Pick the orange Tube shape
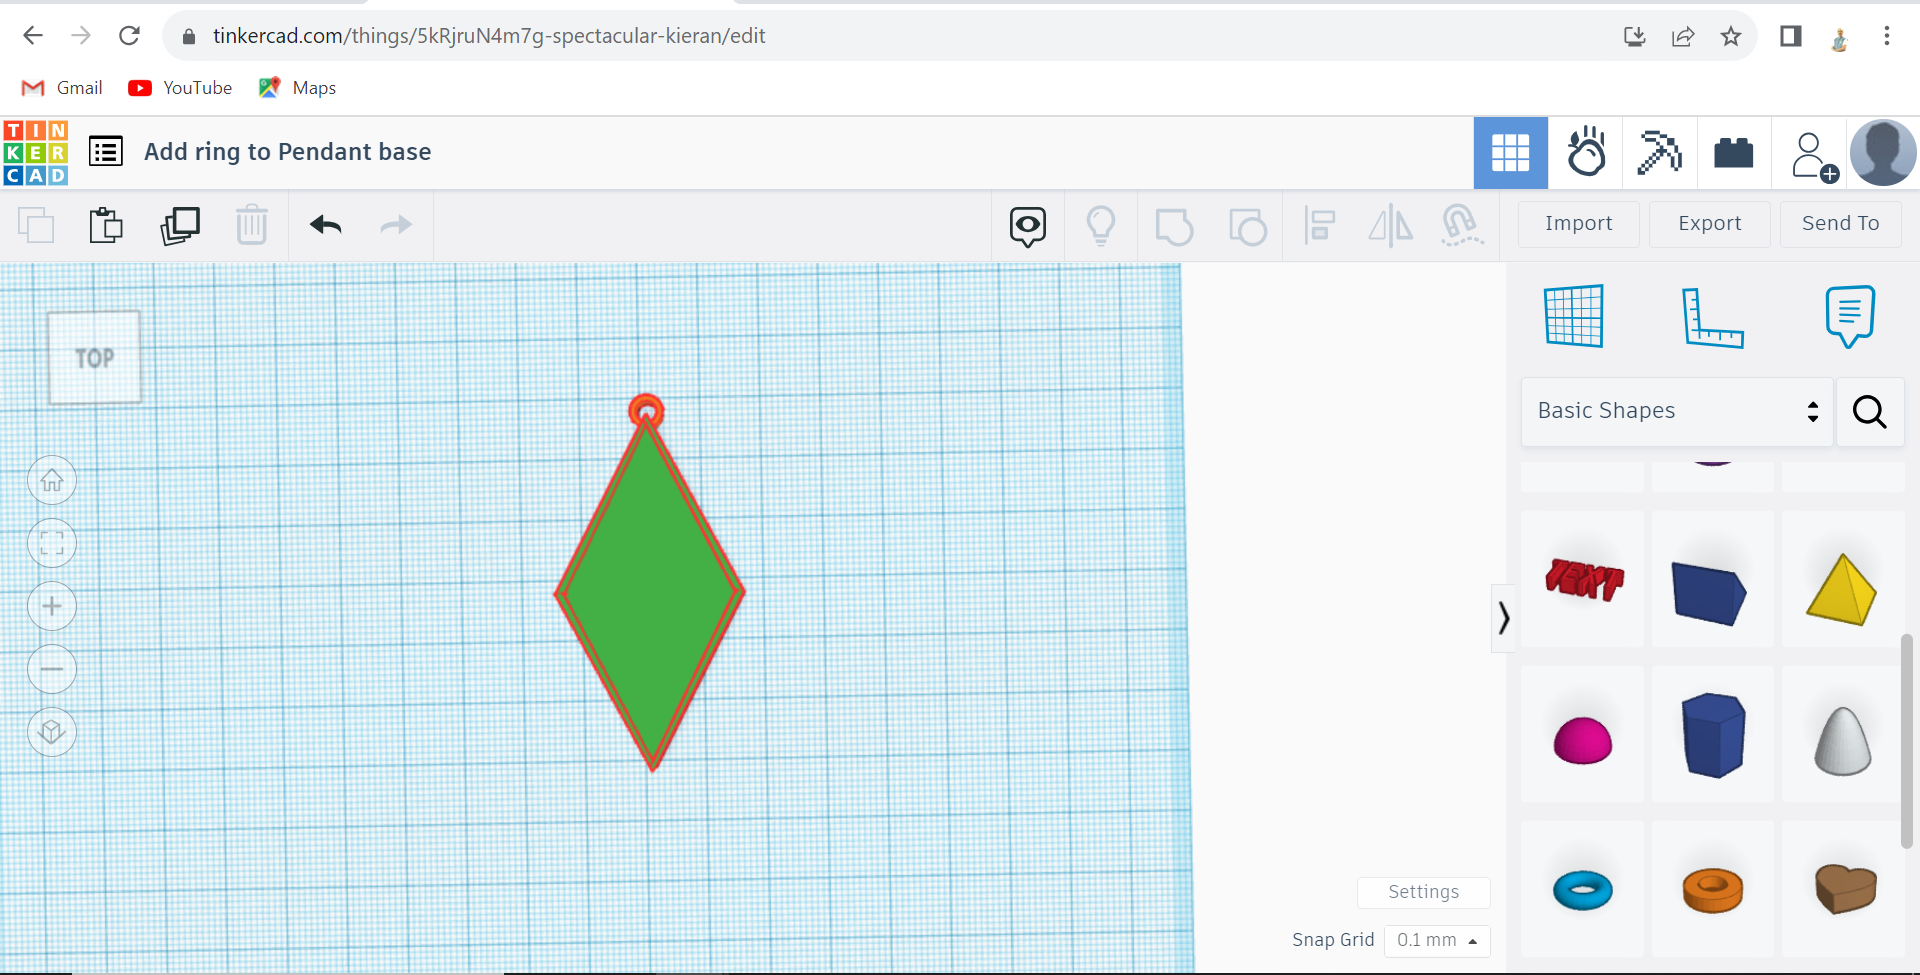This screenshot has height=975, width=1920. (x=1713, y=889)
